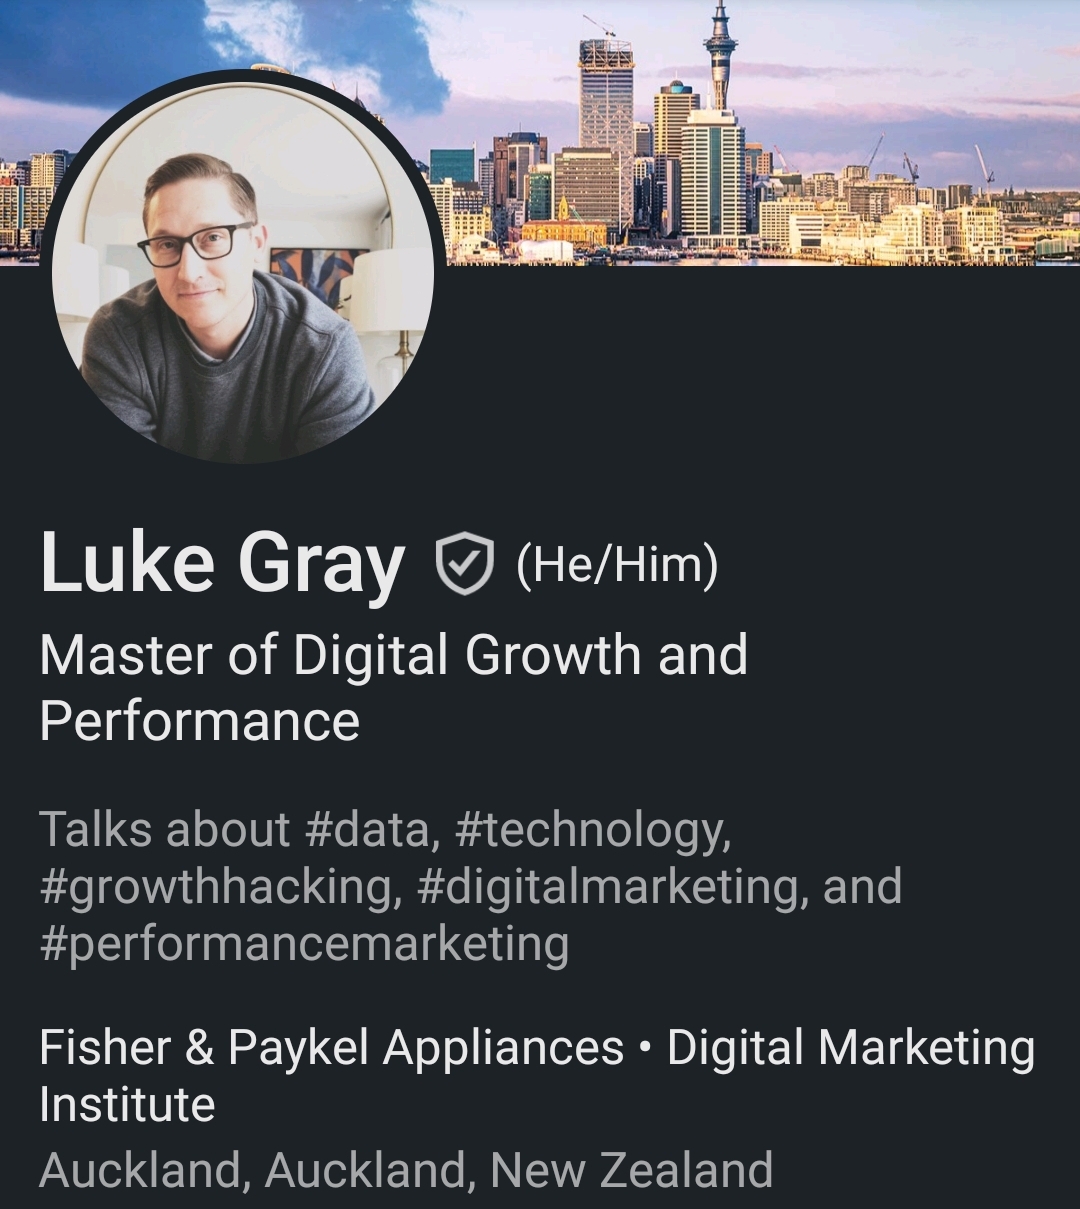Image resolution: width=1080 pixels, height=1209 pixels.
Task: Open Digital Marketing Institute link
Action: pos(537,1076)
